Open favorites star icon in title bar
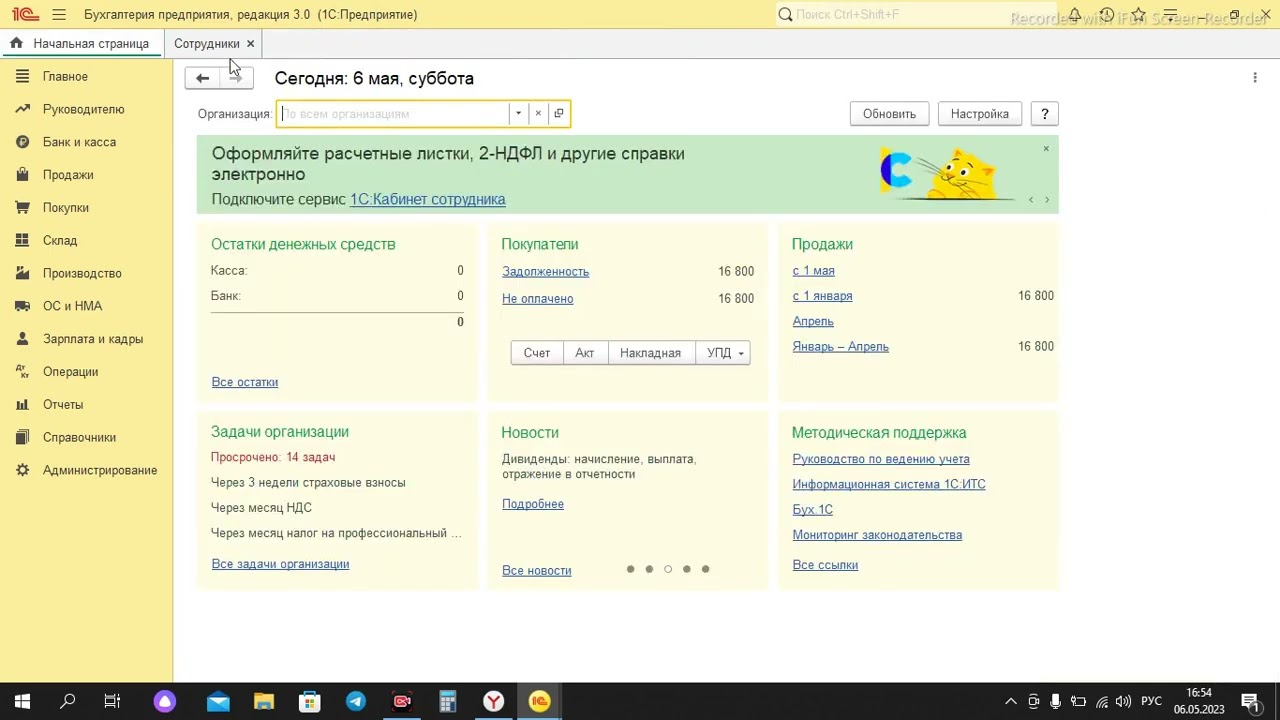Viewport: 1280px width, 720px height. [1138, 15]
